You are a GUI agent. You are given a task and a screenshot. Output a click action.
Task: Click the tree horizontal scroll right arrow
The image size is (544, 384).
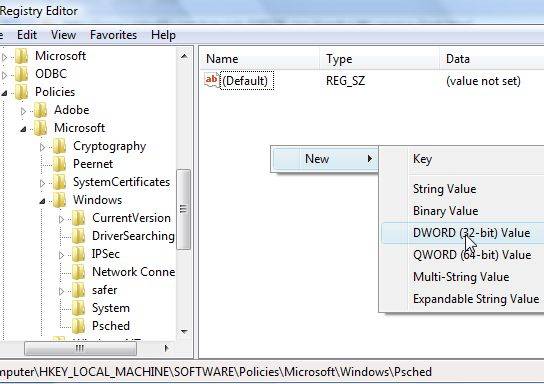pyautogui.click(x=166, y=348)
